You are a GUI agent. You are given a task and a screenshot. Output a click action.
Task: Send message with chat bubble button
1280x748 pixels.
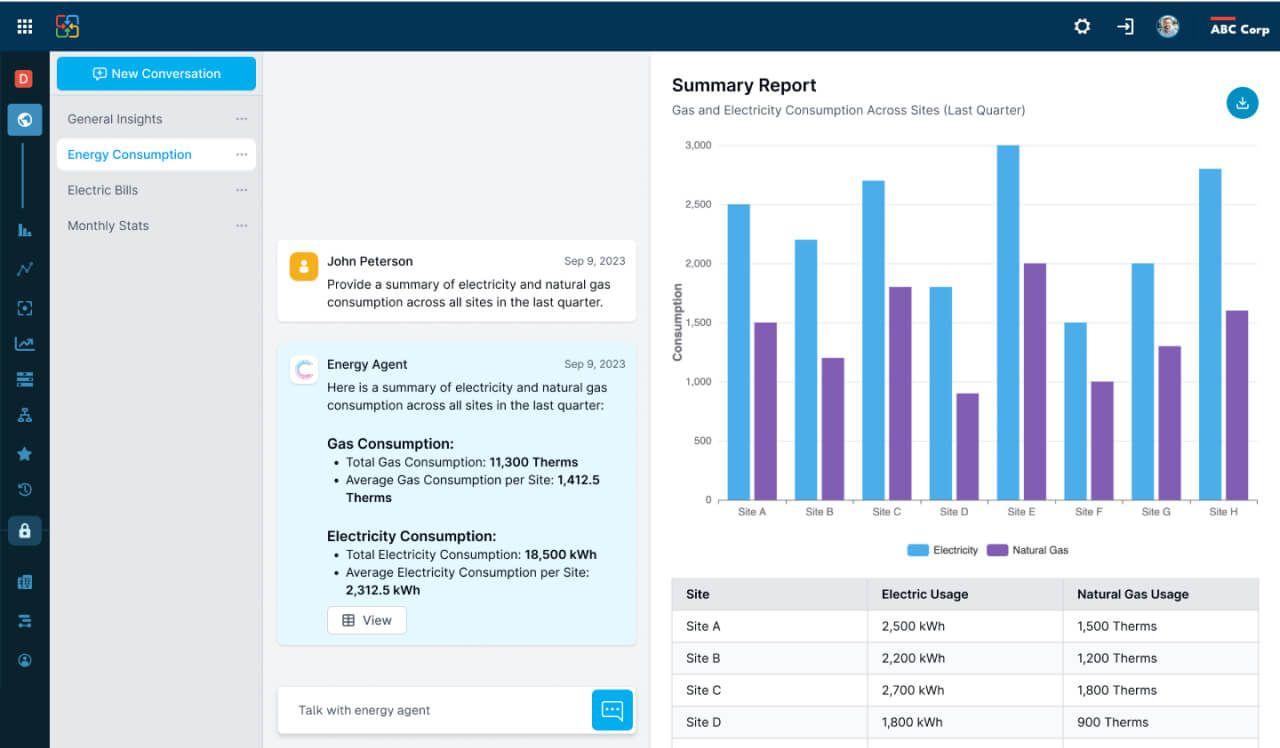click(x=612, y=710)
